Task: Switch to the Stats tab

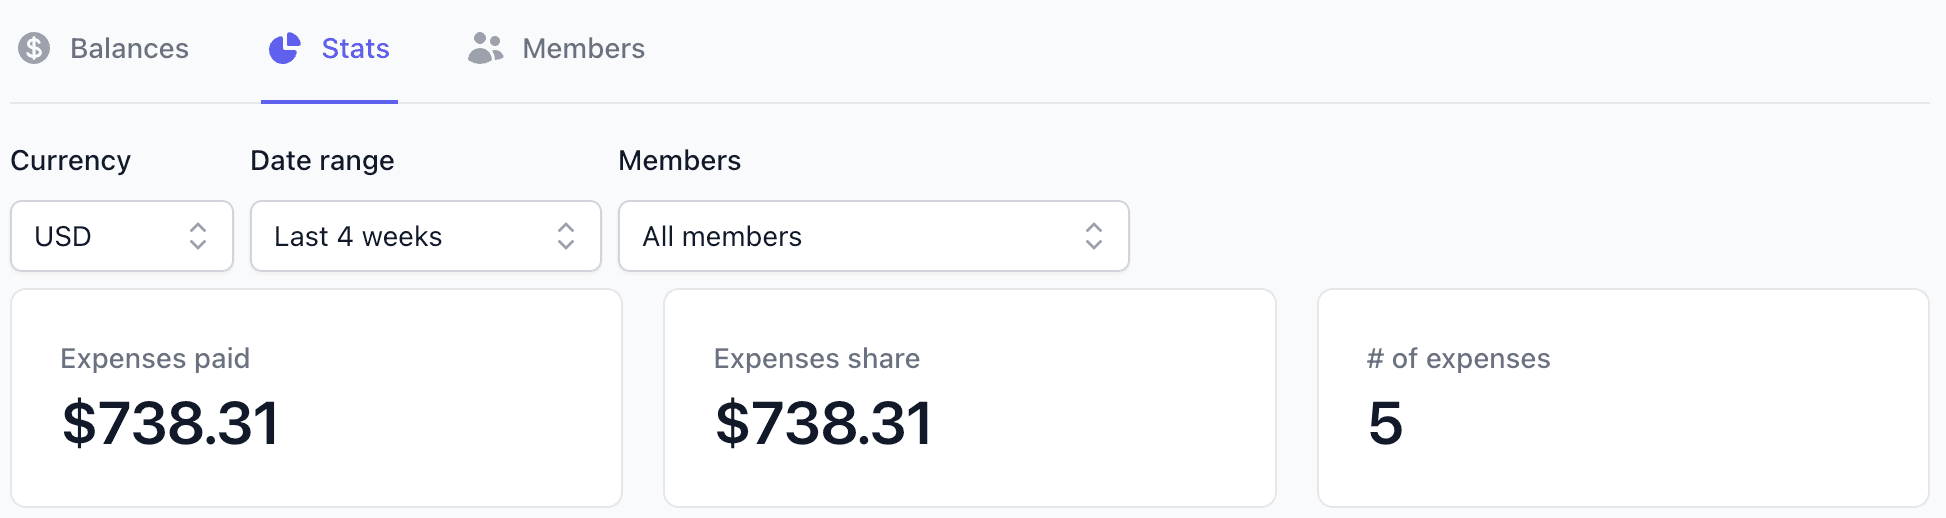Action: [x=329, y=49]
